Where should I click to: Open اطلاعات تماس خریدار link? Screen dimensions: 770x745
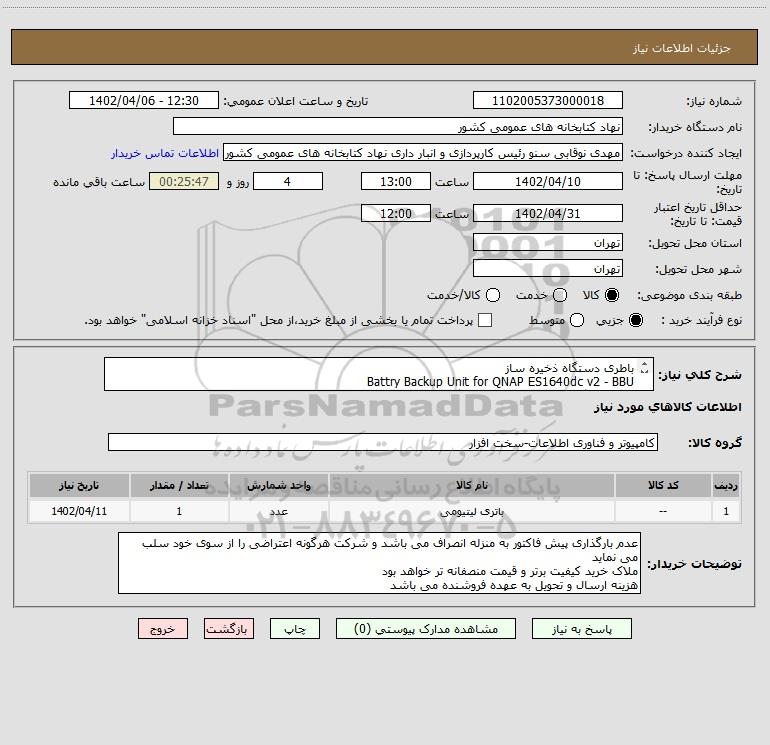click(165, 153)
